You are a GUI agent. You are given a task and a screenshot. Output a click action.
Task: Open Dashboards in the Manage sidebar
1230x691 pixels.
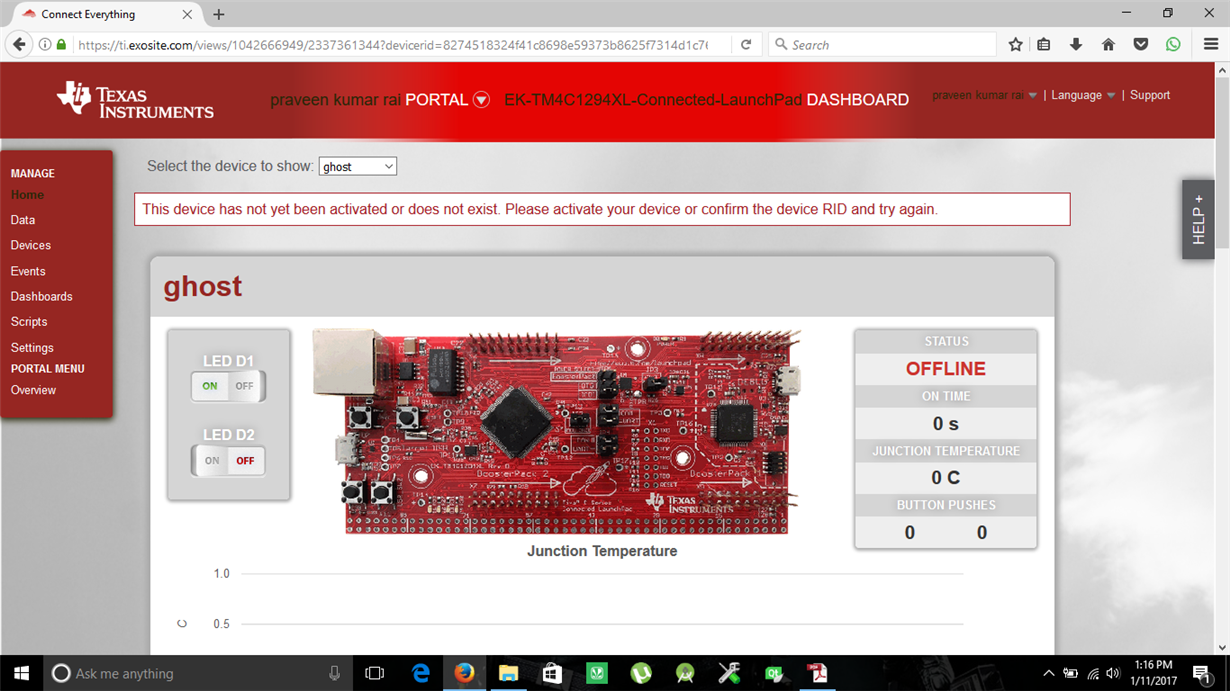coord(42,296)
